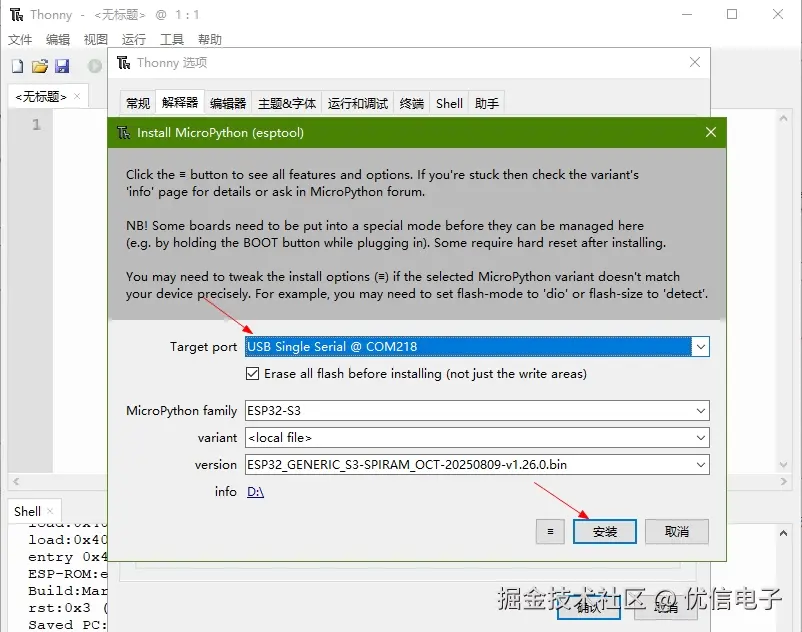This screenshot has width=802, height=632.
Task: Switch to the Shell options tab
Action: 449,103
